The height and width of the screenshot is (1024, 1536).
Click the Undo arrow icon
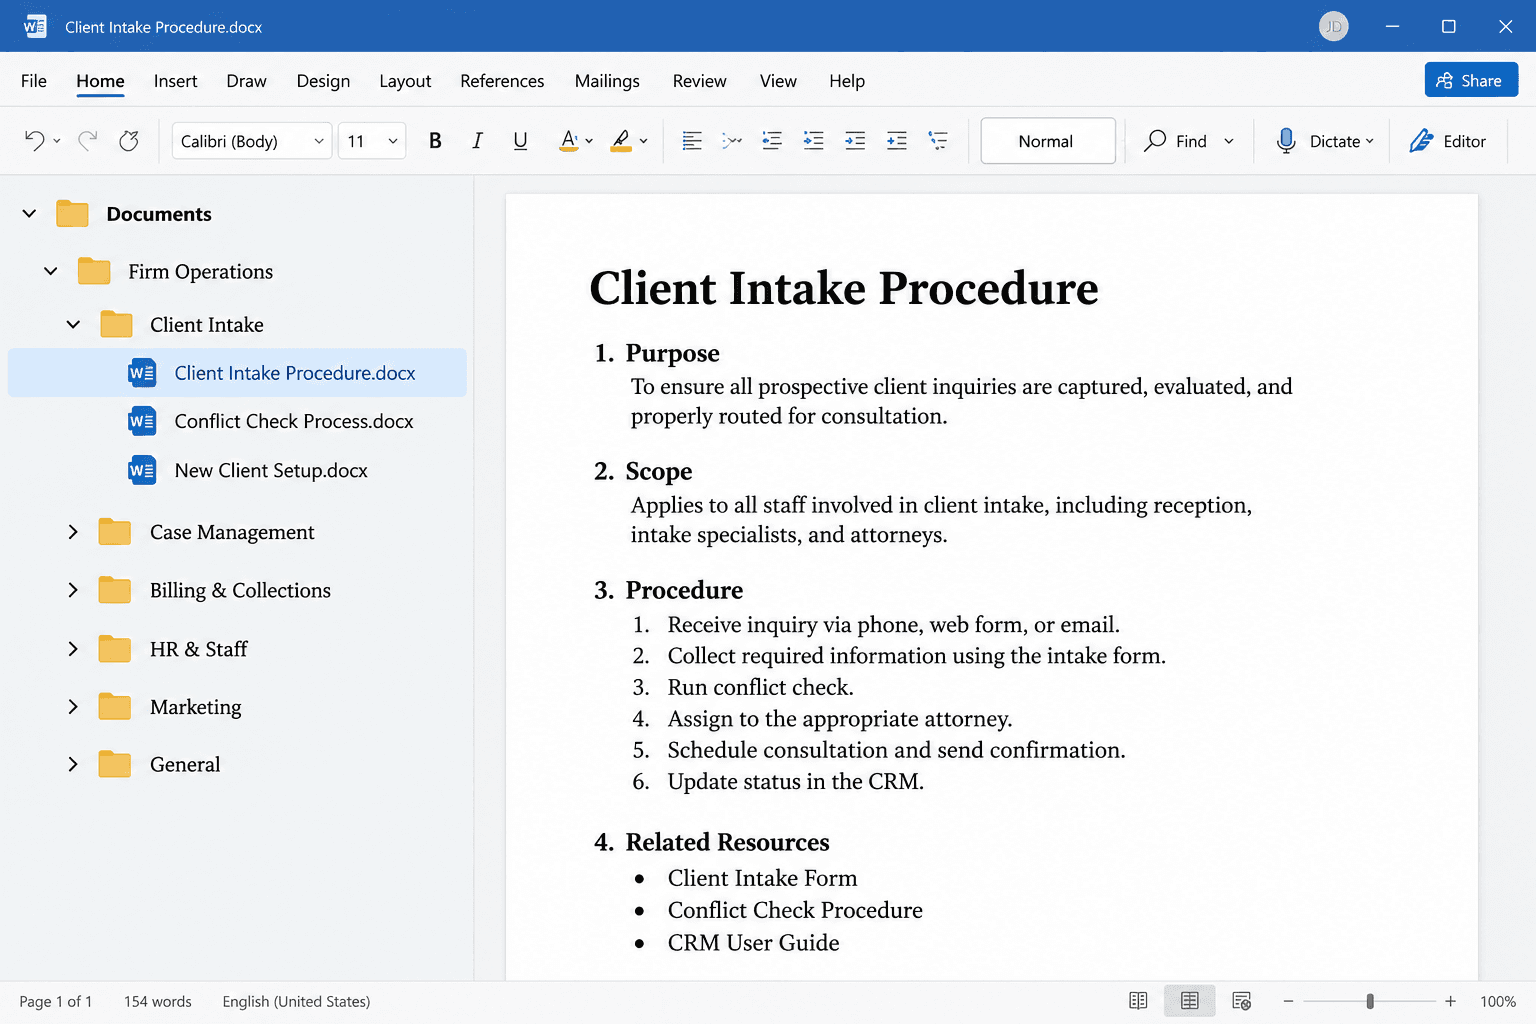34,141
